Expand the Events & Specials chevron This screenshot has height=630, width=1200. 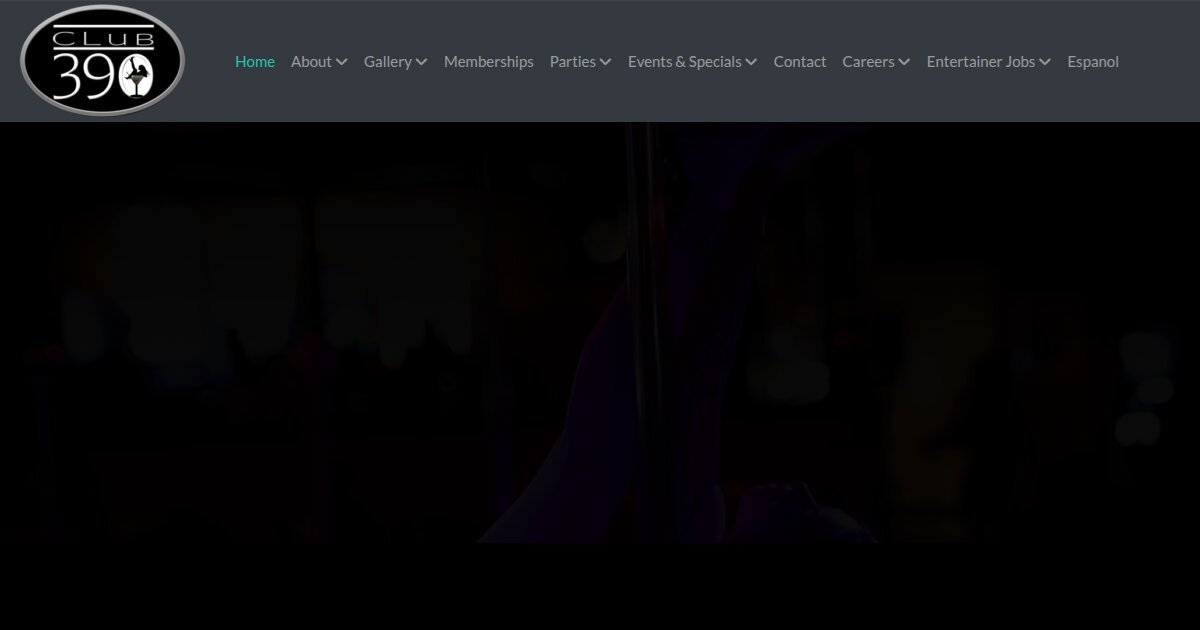[x=751, y=62]
